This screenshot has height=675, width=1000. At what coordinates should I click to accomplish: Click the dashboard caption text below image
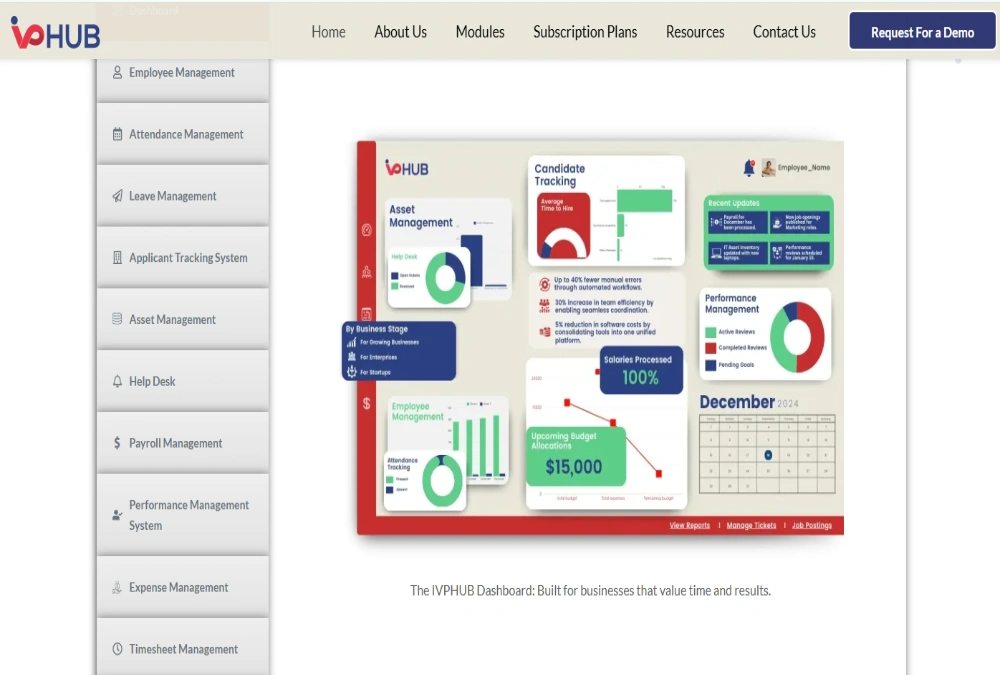pos(590,591)
